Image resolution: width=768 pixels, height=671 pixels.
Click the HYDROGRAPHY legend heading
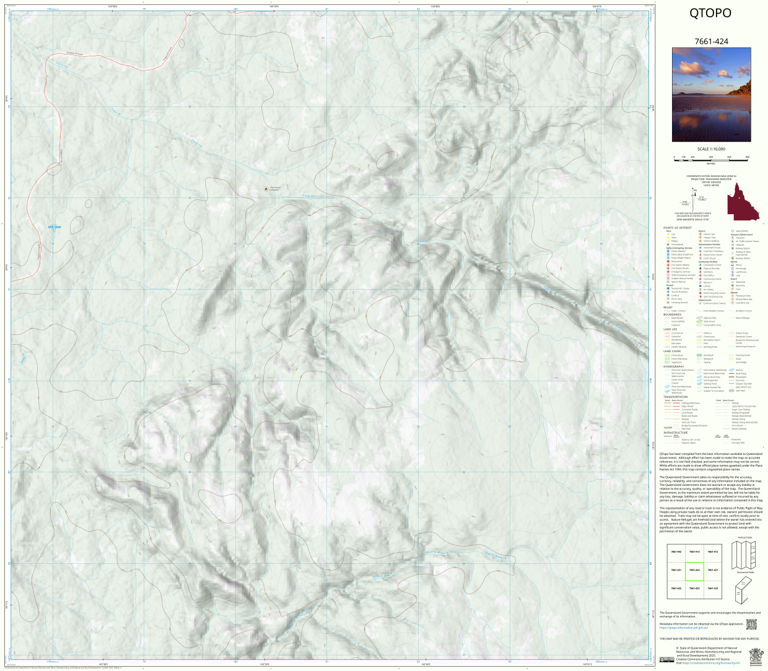point(674,366)
